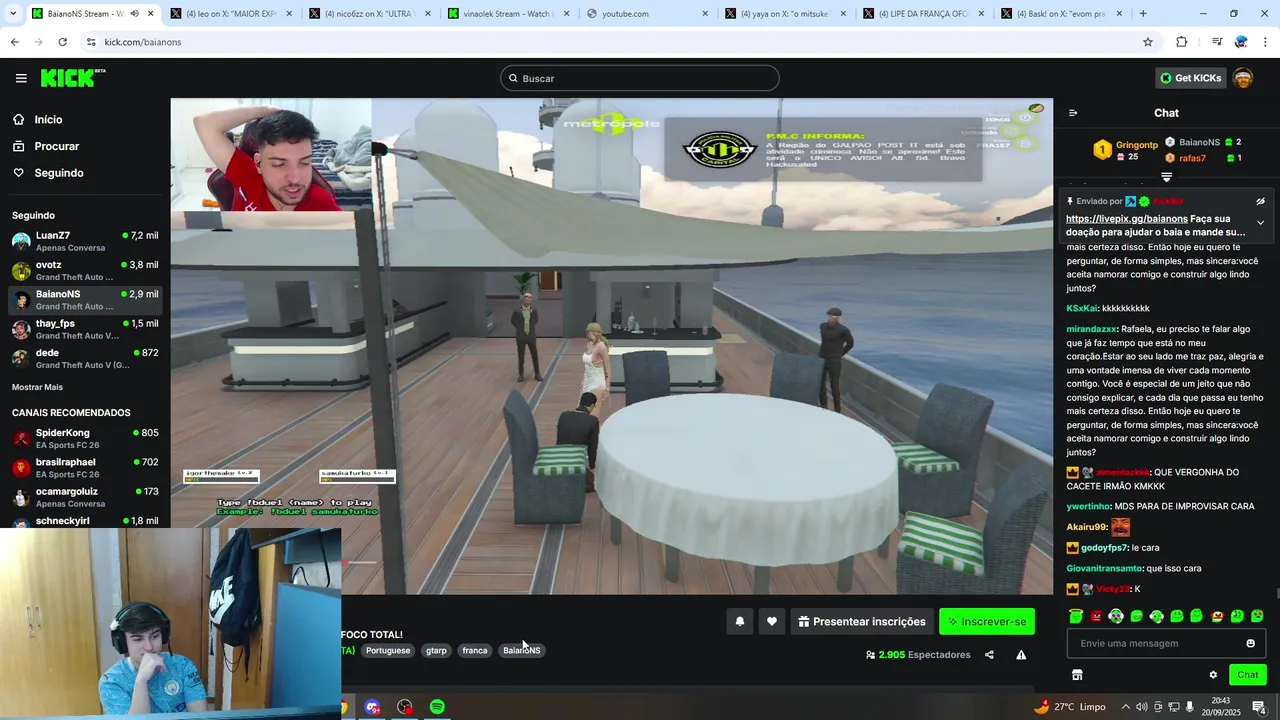
Task: Open the Windows notification center
Action: click(x=1259, y=707)
